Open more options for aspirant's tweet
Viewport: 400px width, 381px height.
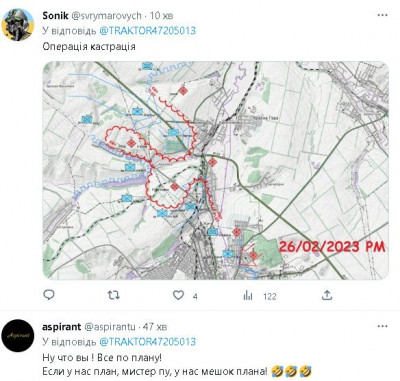(382, 326)
